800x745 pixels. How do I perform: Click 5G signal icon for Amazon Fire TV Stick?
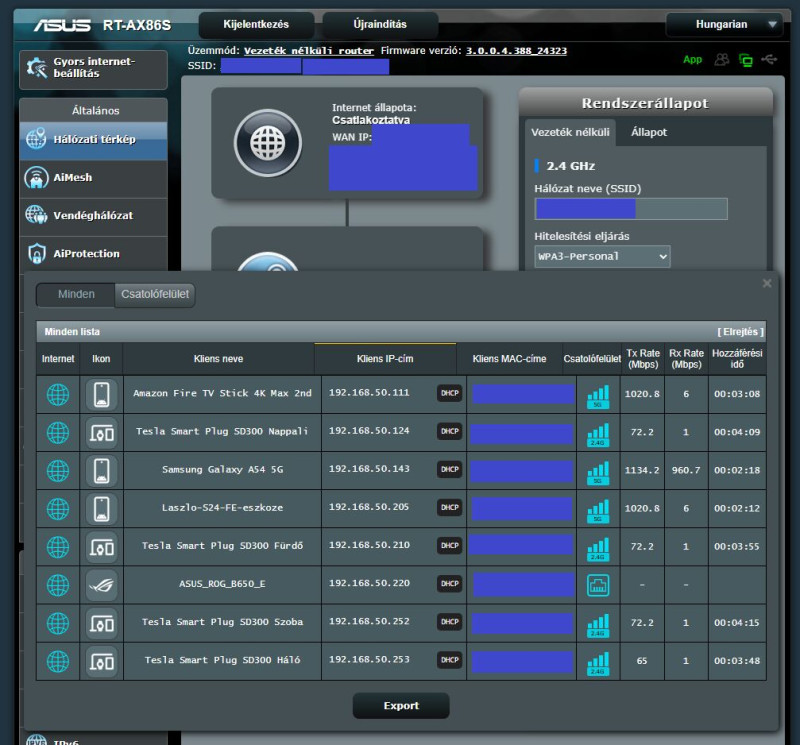pyautogui.click(x=598, y=396)
